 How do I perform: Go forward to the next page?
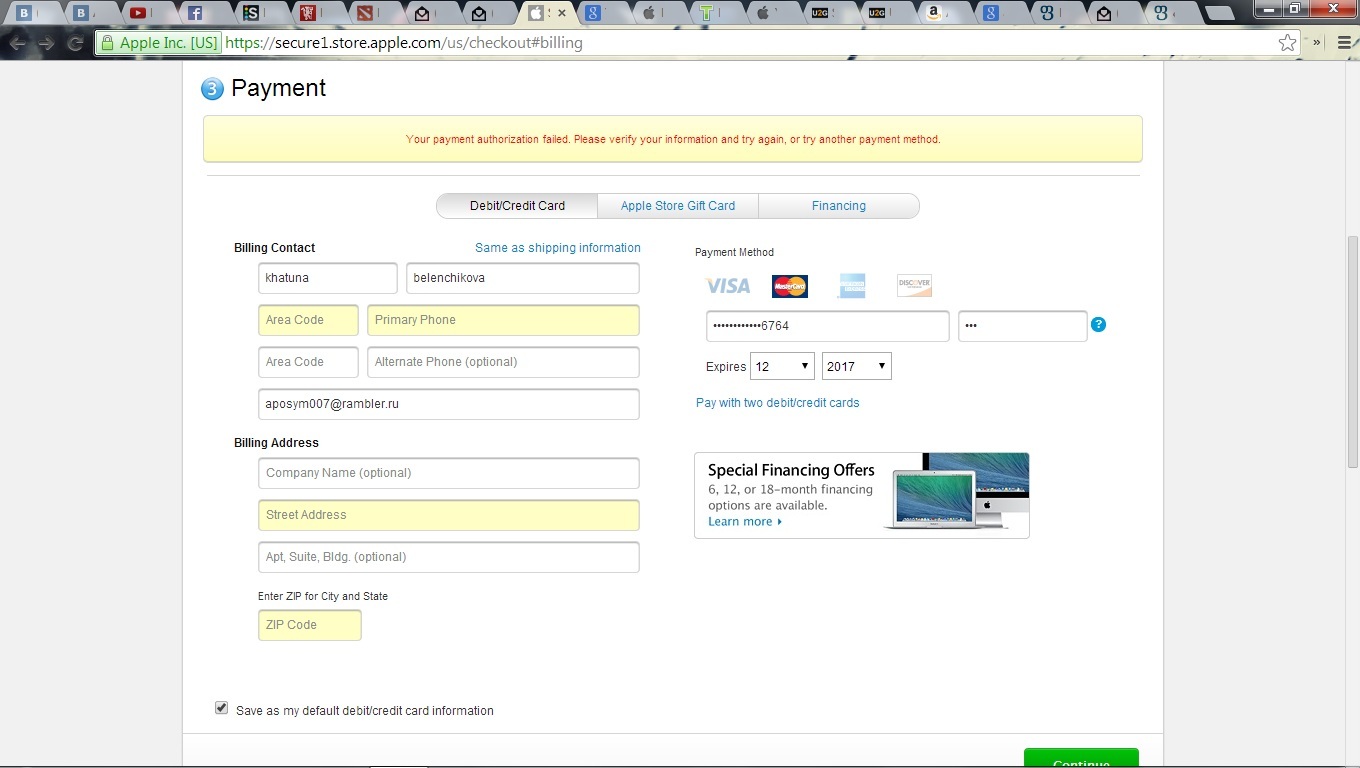click(46, 43)
